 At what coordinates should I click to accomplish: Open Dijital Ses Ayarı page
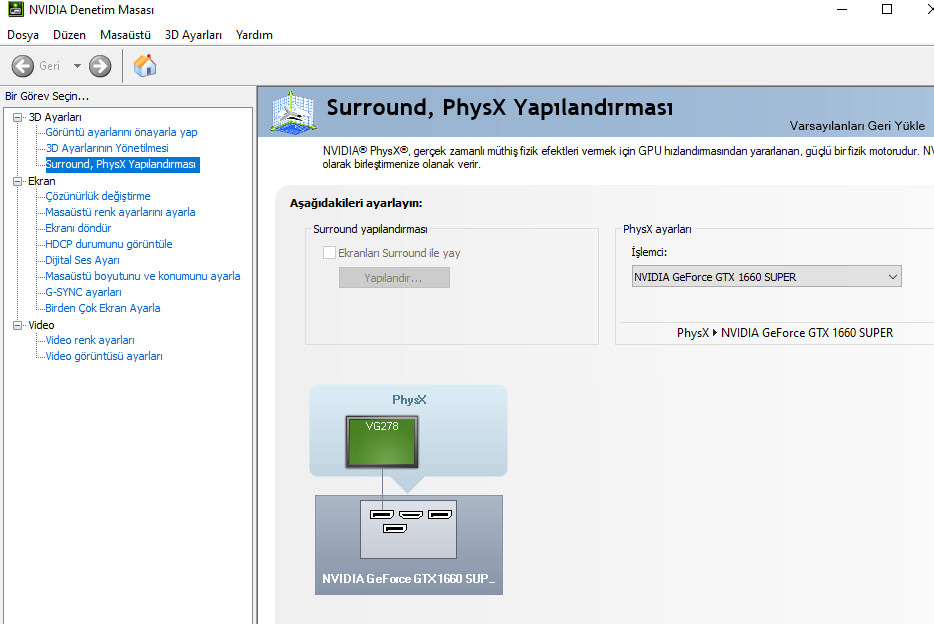tap(82, 260)
